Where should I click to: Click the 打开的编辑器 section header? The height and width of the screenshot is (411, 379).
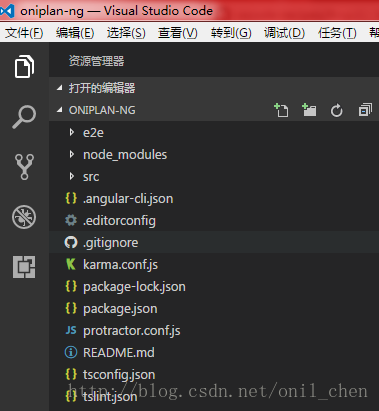[x=214, y=88]
